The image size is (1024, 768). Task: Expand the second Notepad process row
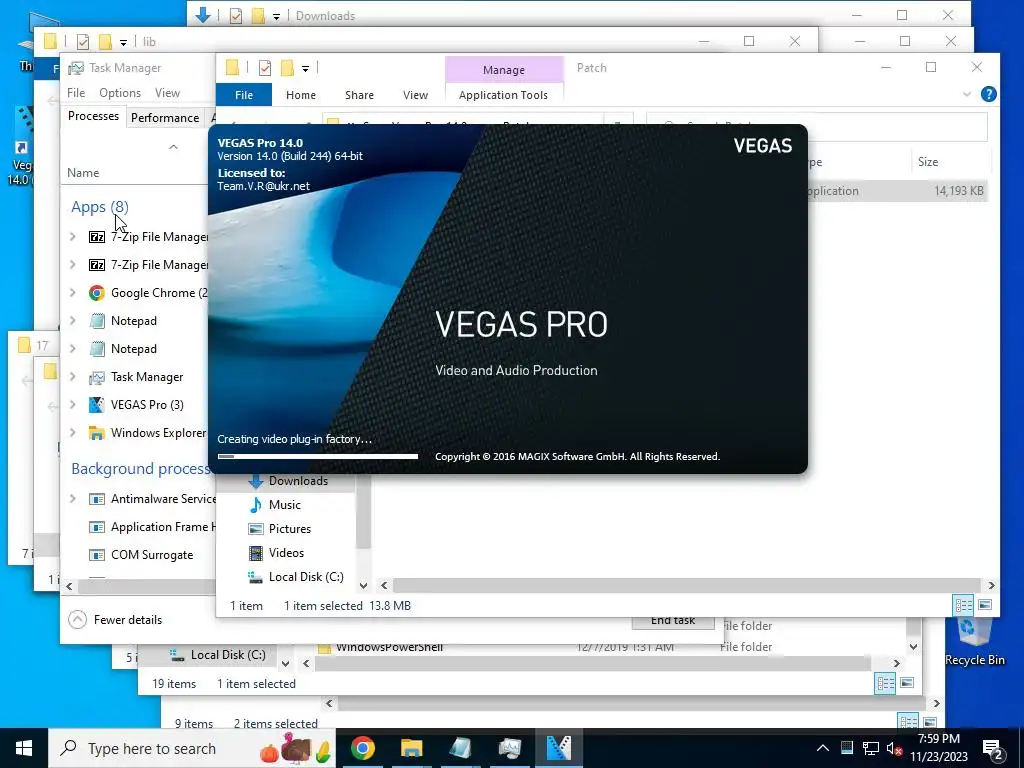point(72,349)
